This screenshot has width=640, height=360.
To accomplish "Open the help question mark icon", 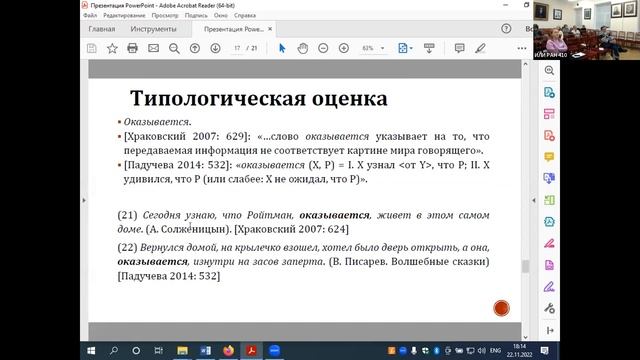I will pyautogui.click(x=506, y=29).
